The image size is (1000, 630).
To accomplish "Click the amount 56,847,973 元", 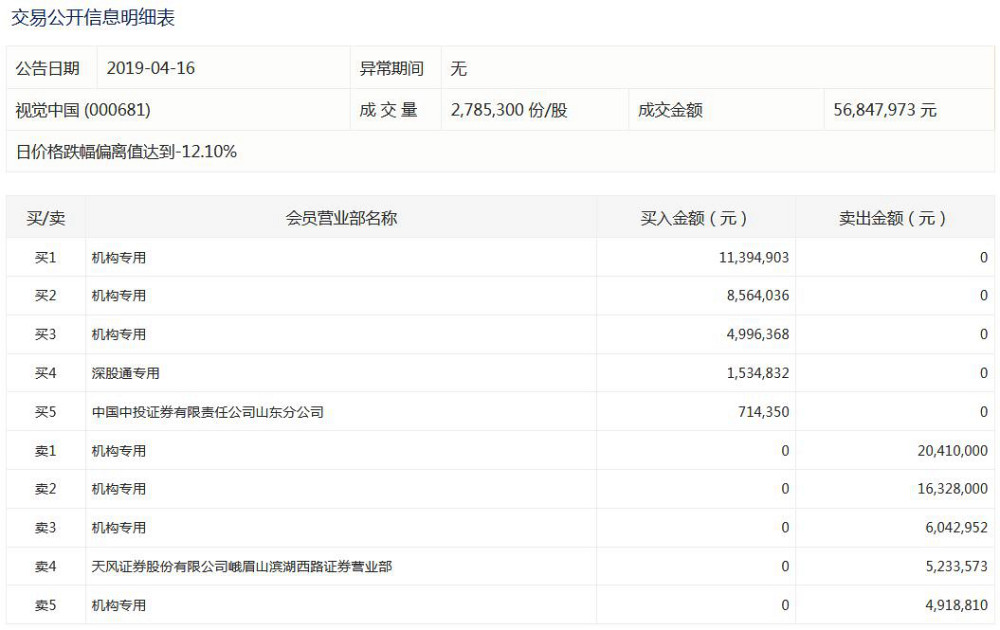I will (885, 110).
